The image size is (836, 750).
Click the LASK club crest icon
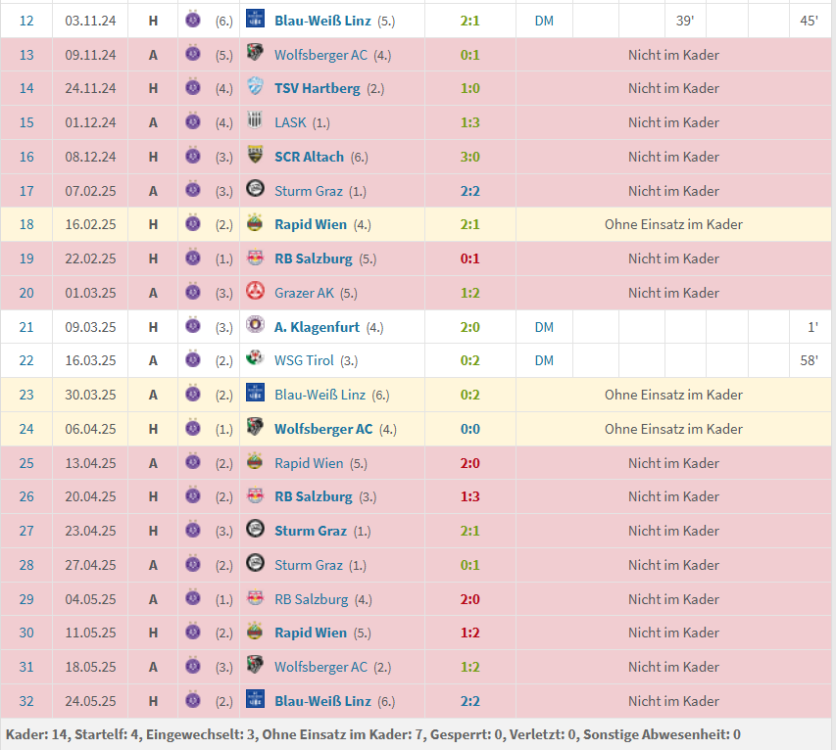(x=255, y=122)
